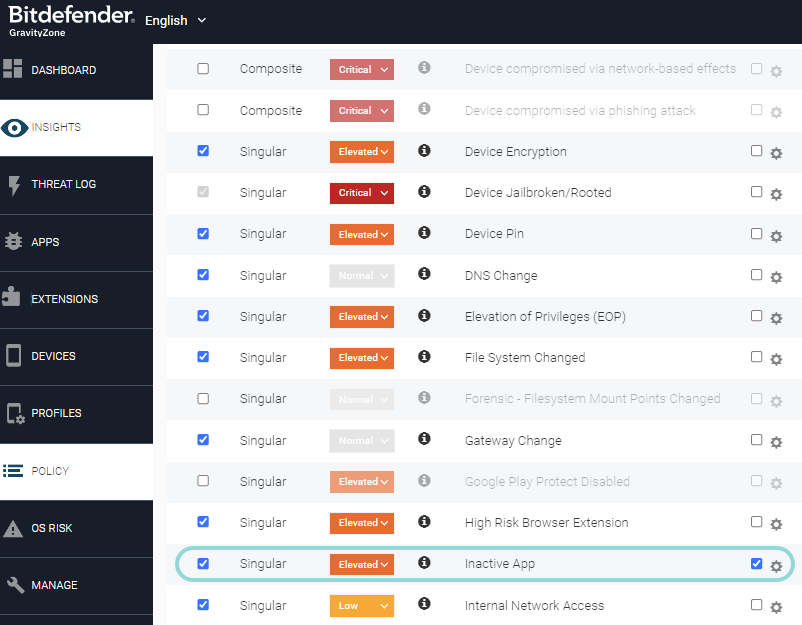Enable the Google Play Protect Disabled checkbox
Viewport: 802px width, 625px height.
pyautogui.click(x=203, y=481)
